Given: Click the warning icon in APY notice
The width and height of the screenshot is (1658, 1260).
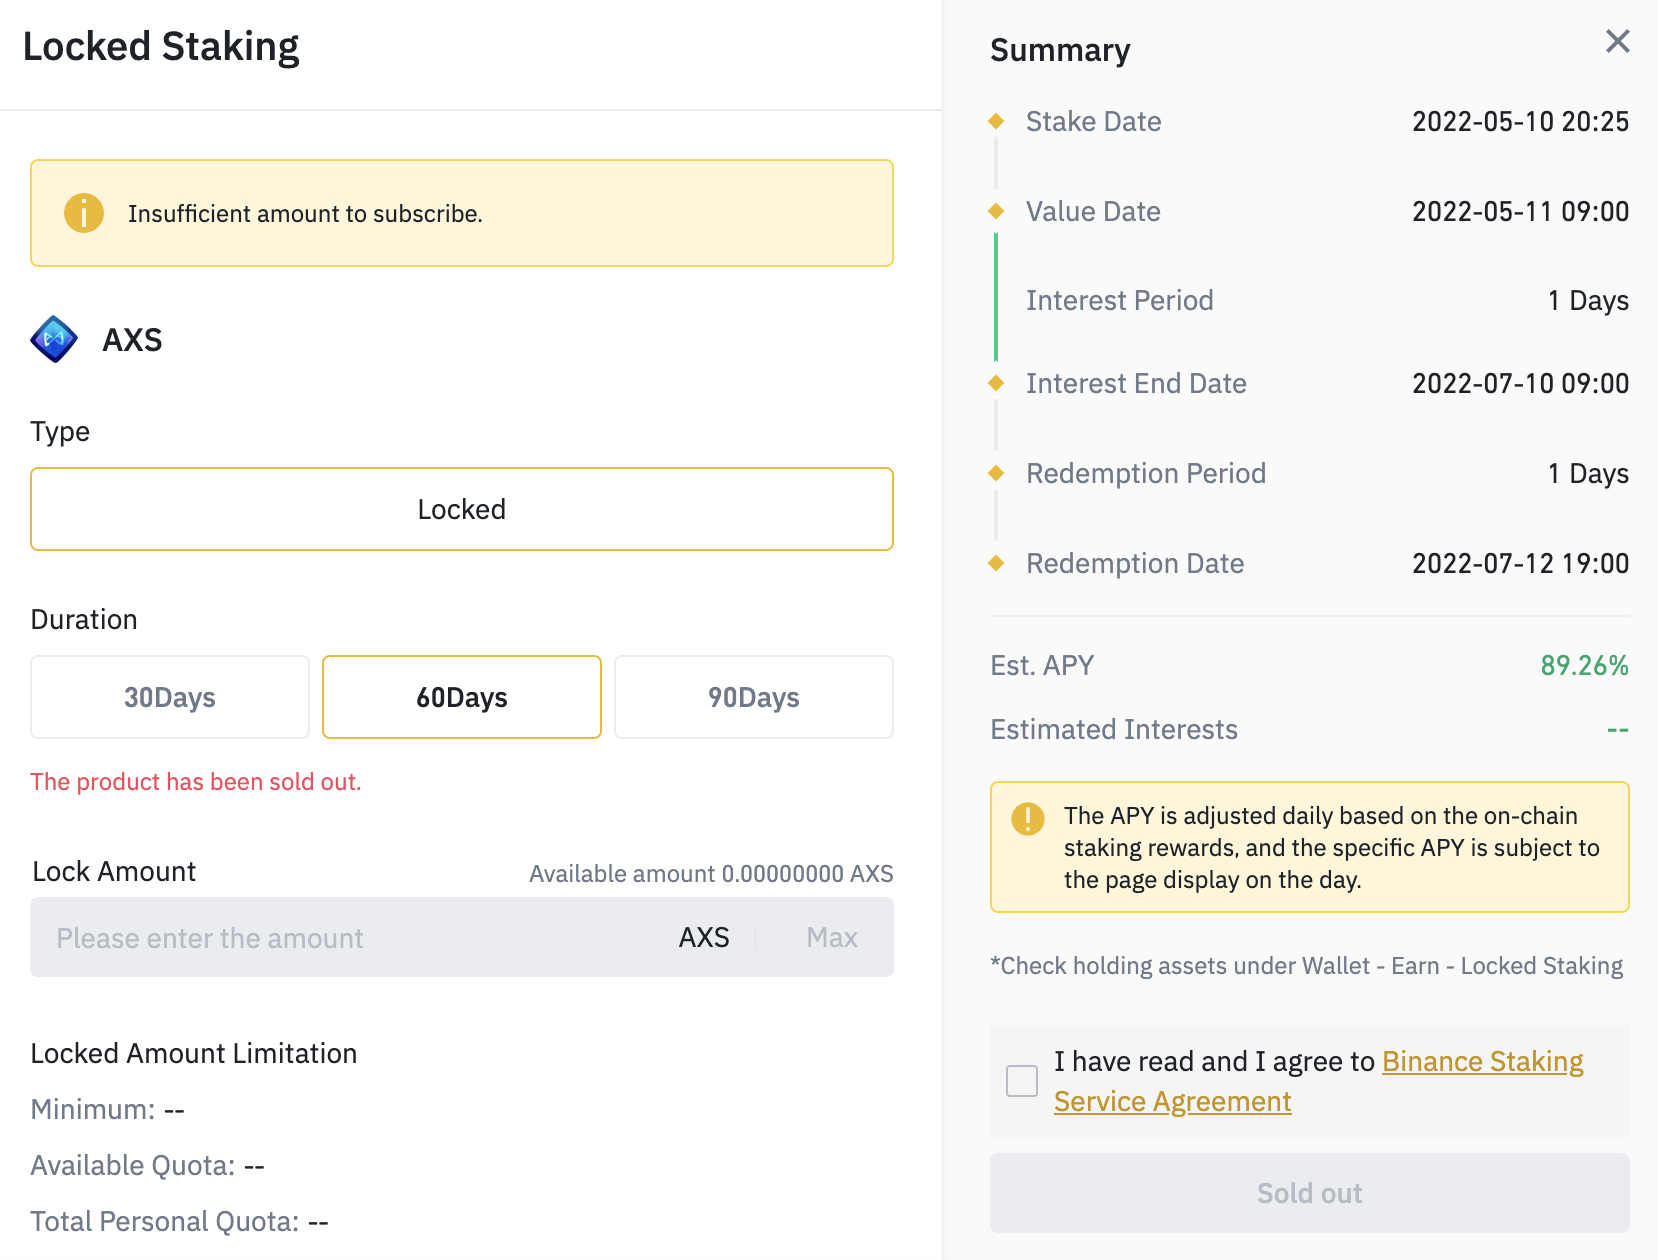Looking at the screenshot, I should (1028, 818).
